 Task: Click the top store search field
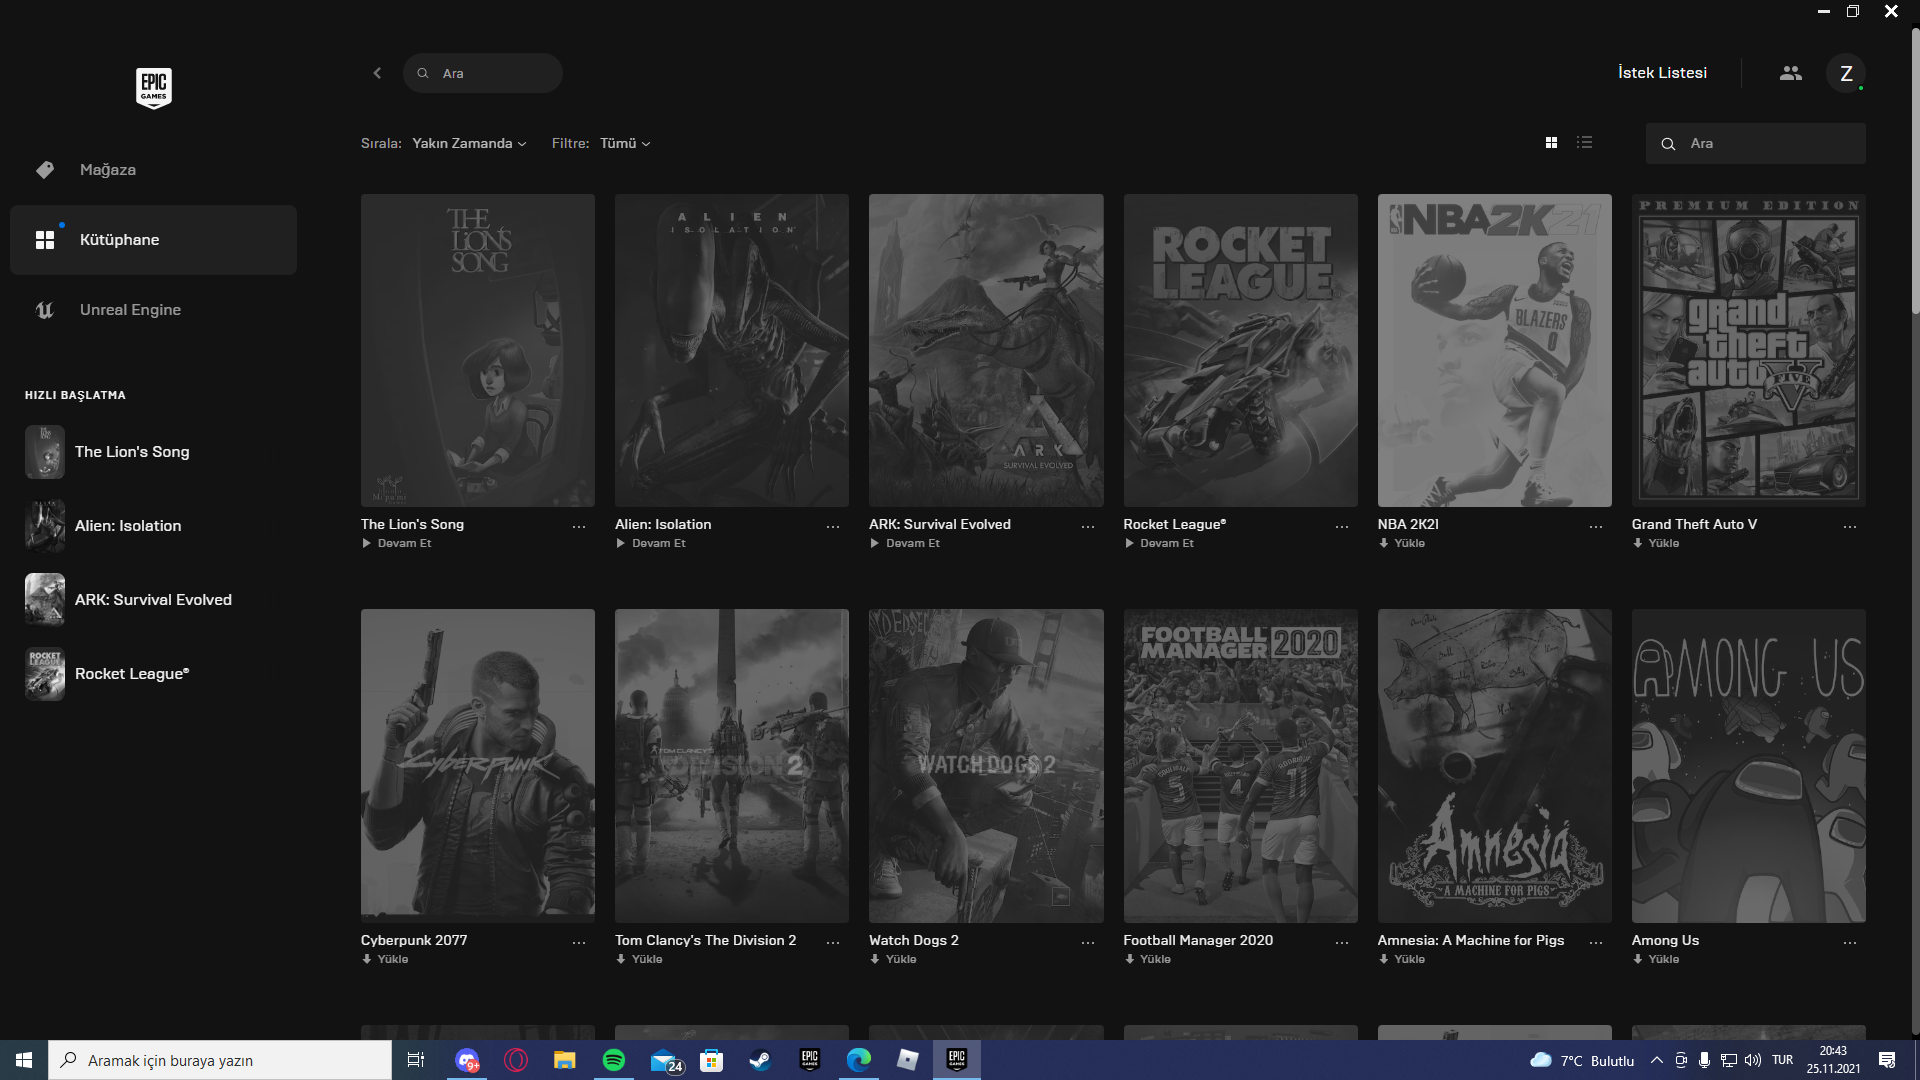(483, 73)
